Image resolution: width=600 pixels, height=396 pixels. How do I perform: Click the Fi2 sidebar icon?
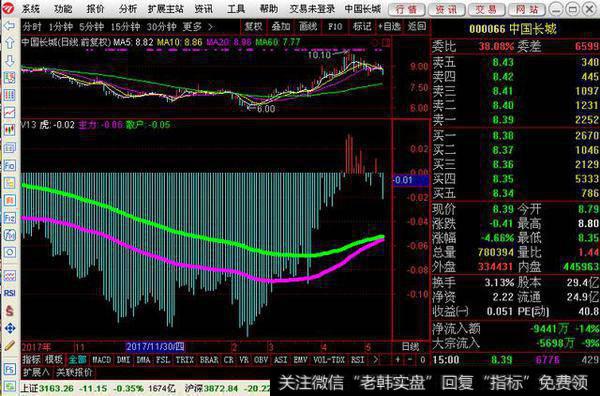pos(9,218)
